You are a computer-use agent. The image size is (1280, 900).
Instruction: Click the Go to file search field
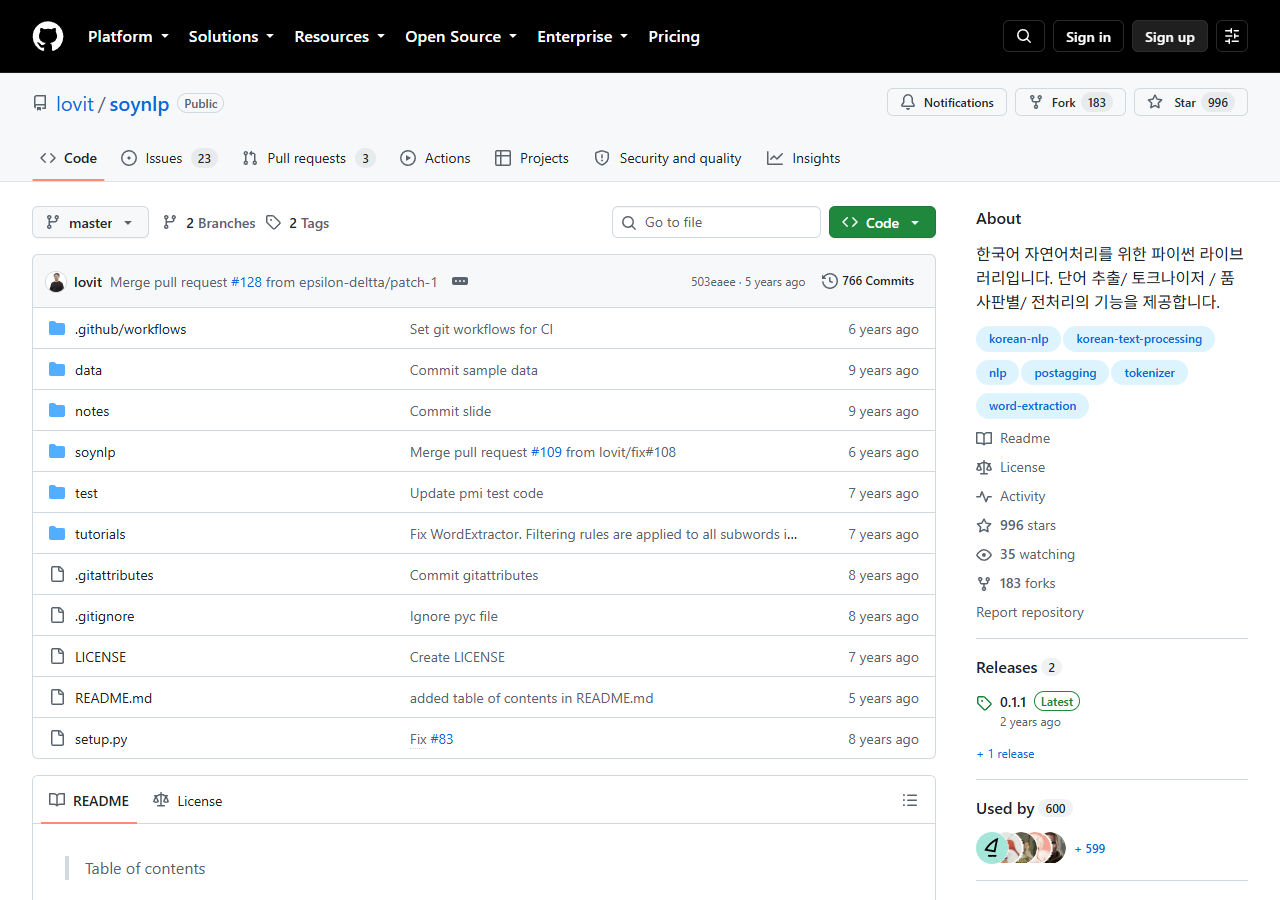716,222
